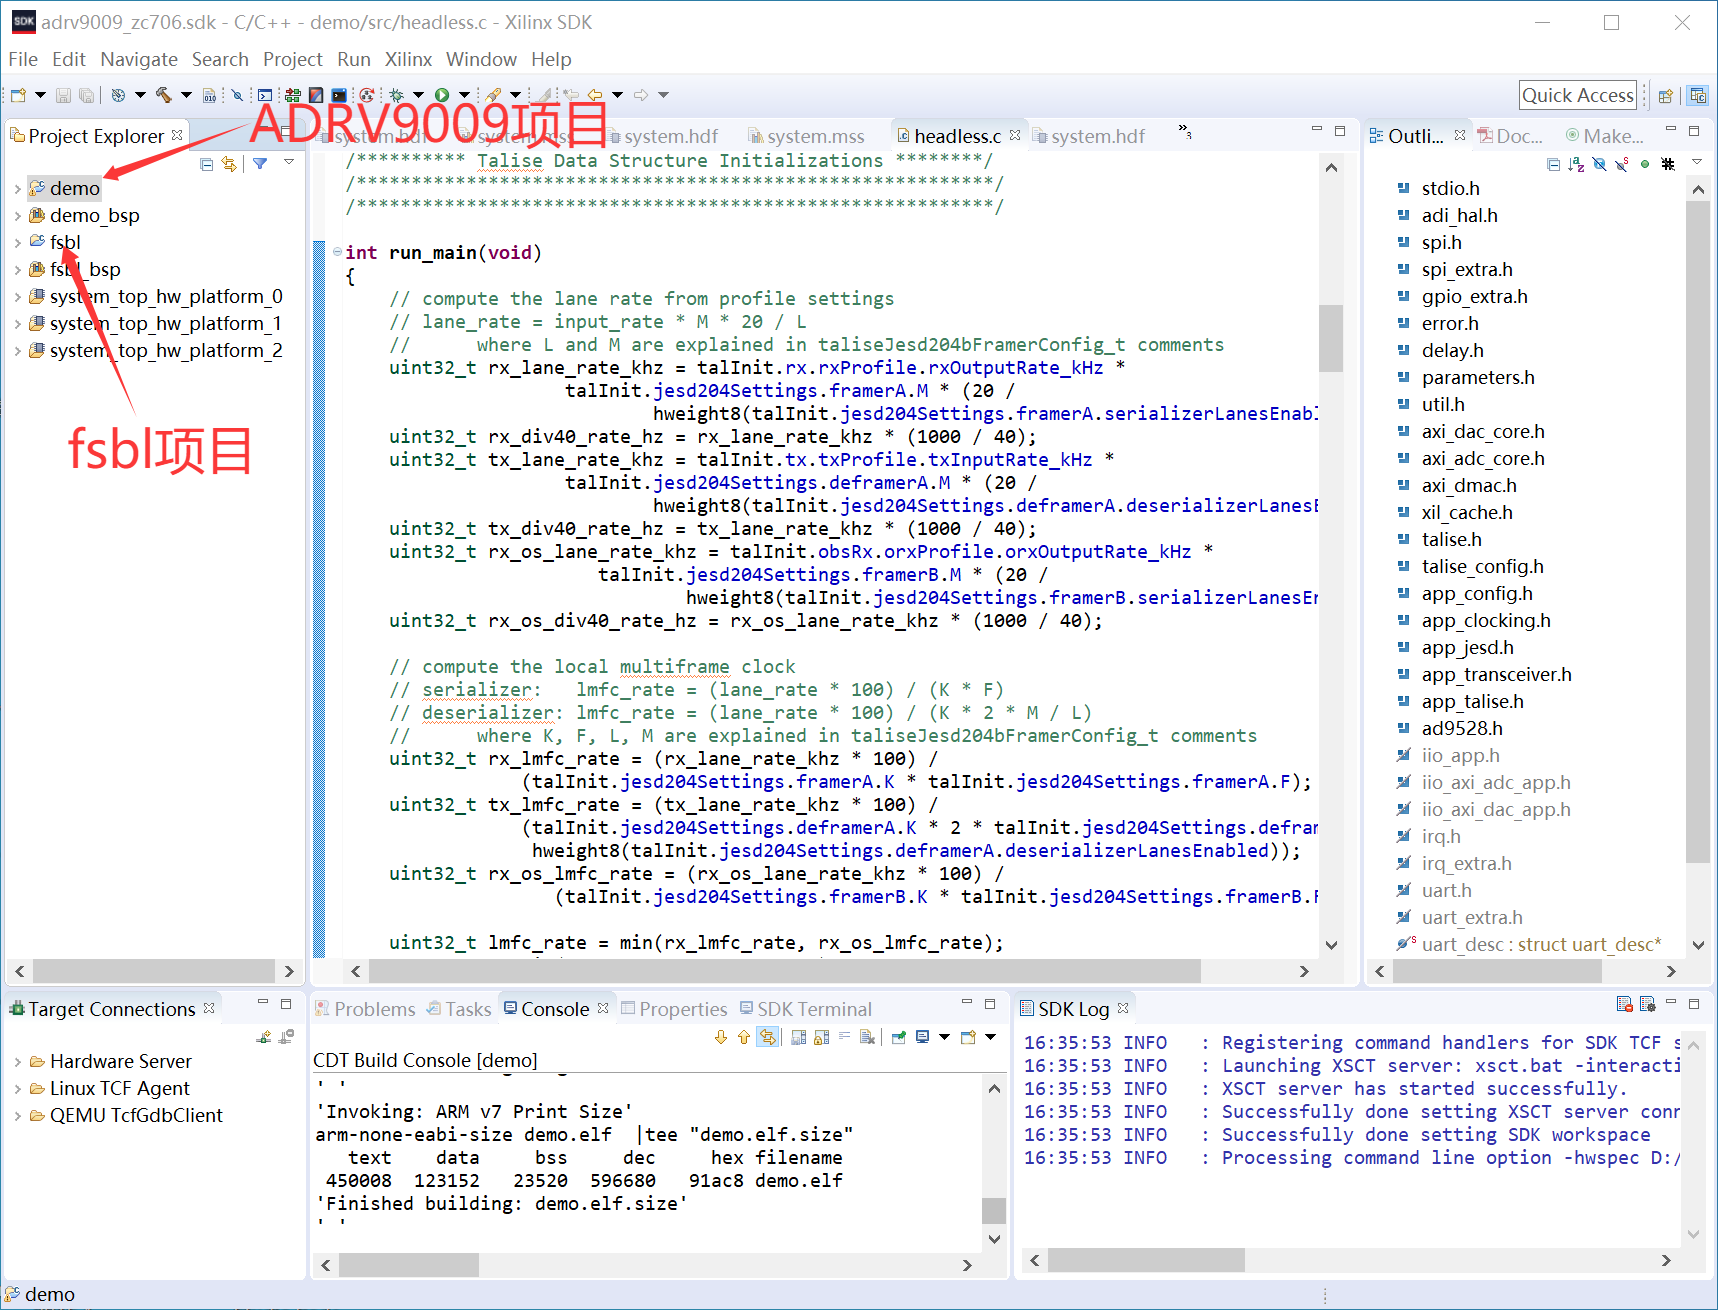The width and height of the screenshot is (1718, 1310).
Task: Switch to the Properties tab
Action: coord(674,1009)
